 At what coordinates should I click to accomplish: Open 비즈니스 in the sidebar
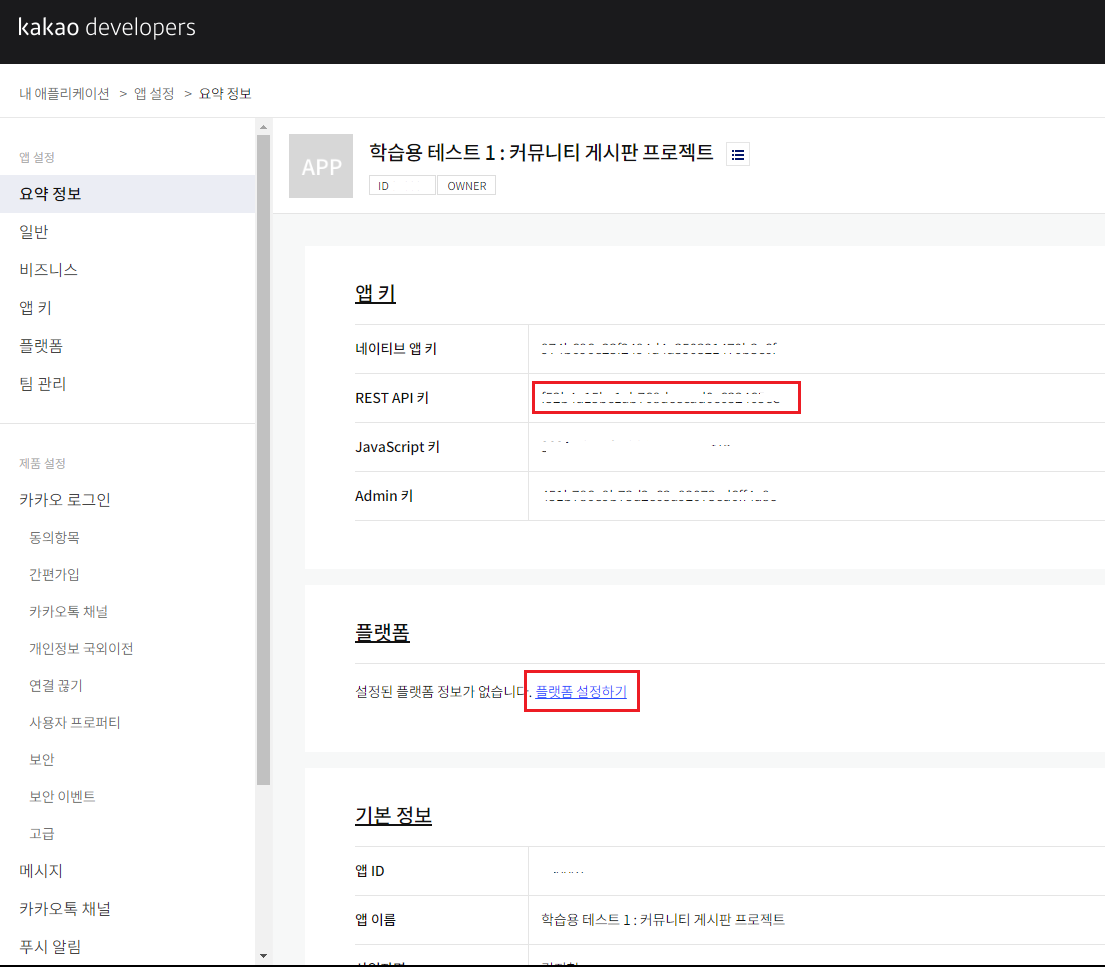click(49, 270)
